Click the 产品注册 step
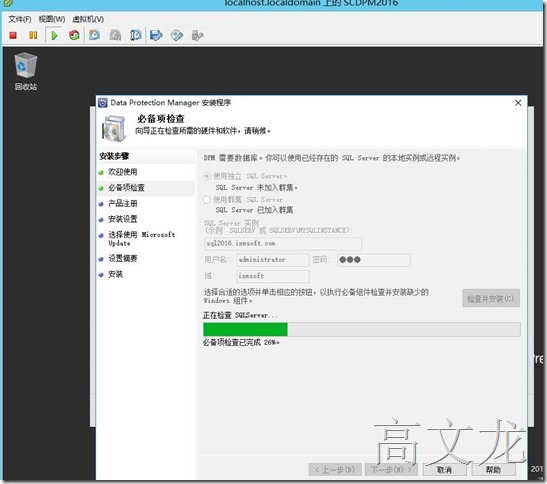Image resolution: width=547 pixels, height=484 pixels. click(122, 203)
